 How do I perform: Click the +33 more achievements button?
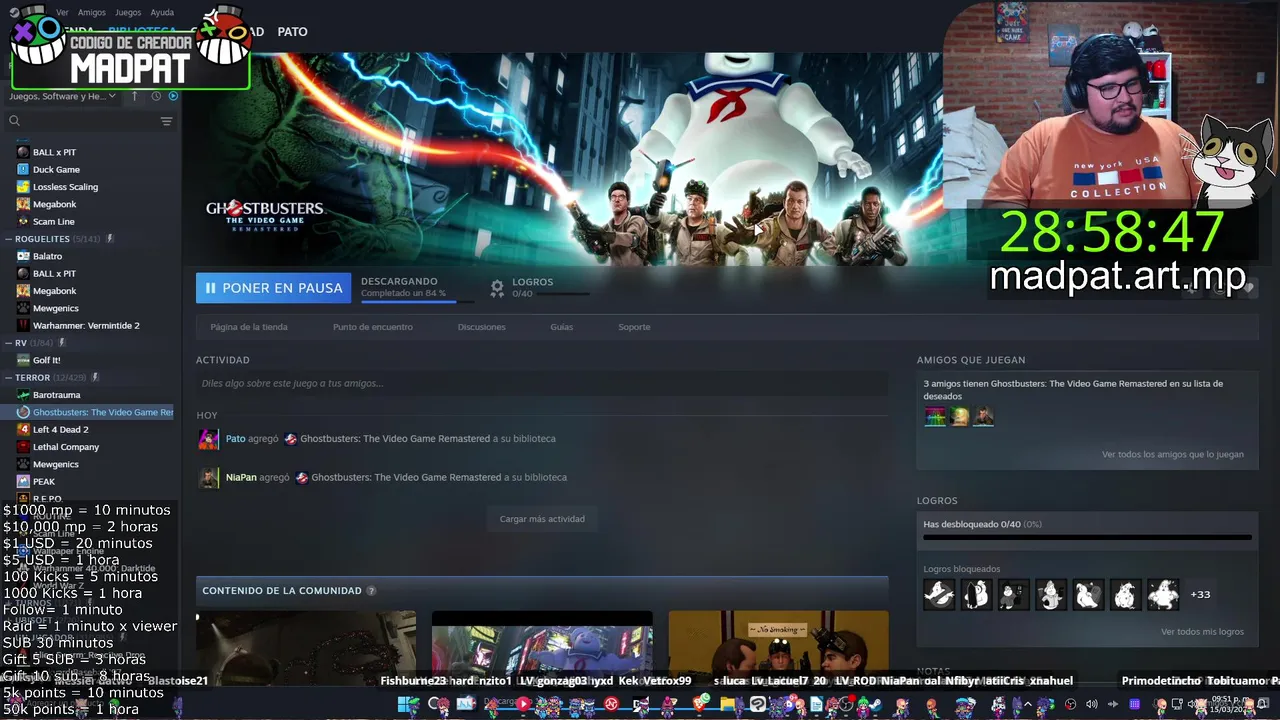pos(1200,594)
